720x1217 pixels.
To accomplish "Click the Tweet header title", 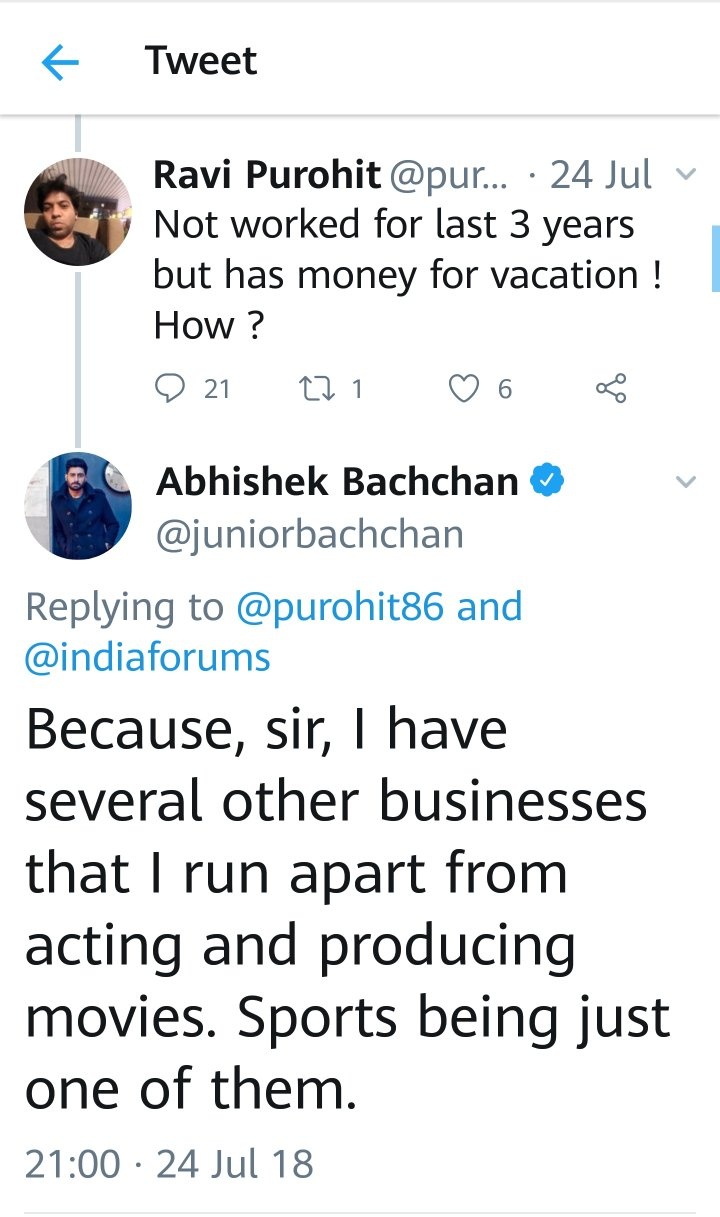I will 201,62.
